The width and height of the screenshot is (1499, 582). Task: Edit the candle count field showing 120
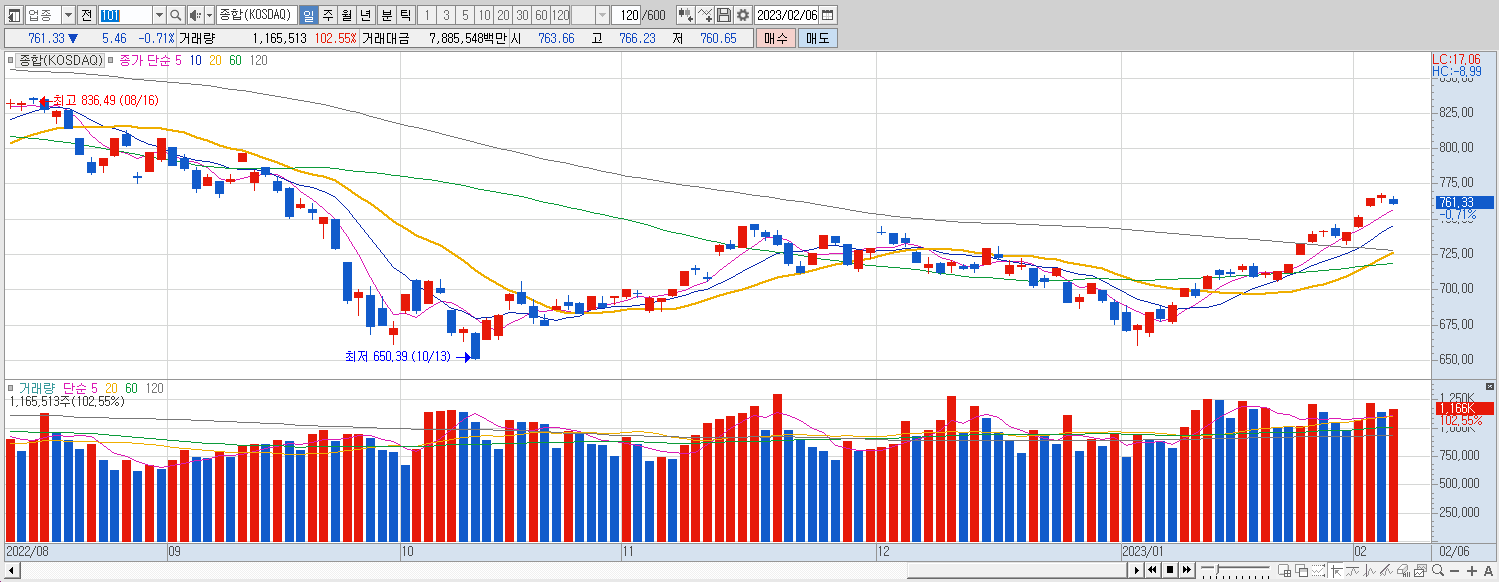point(627,15)
